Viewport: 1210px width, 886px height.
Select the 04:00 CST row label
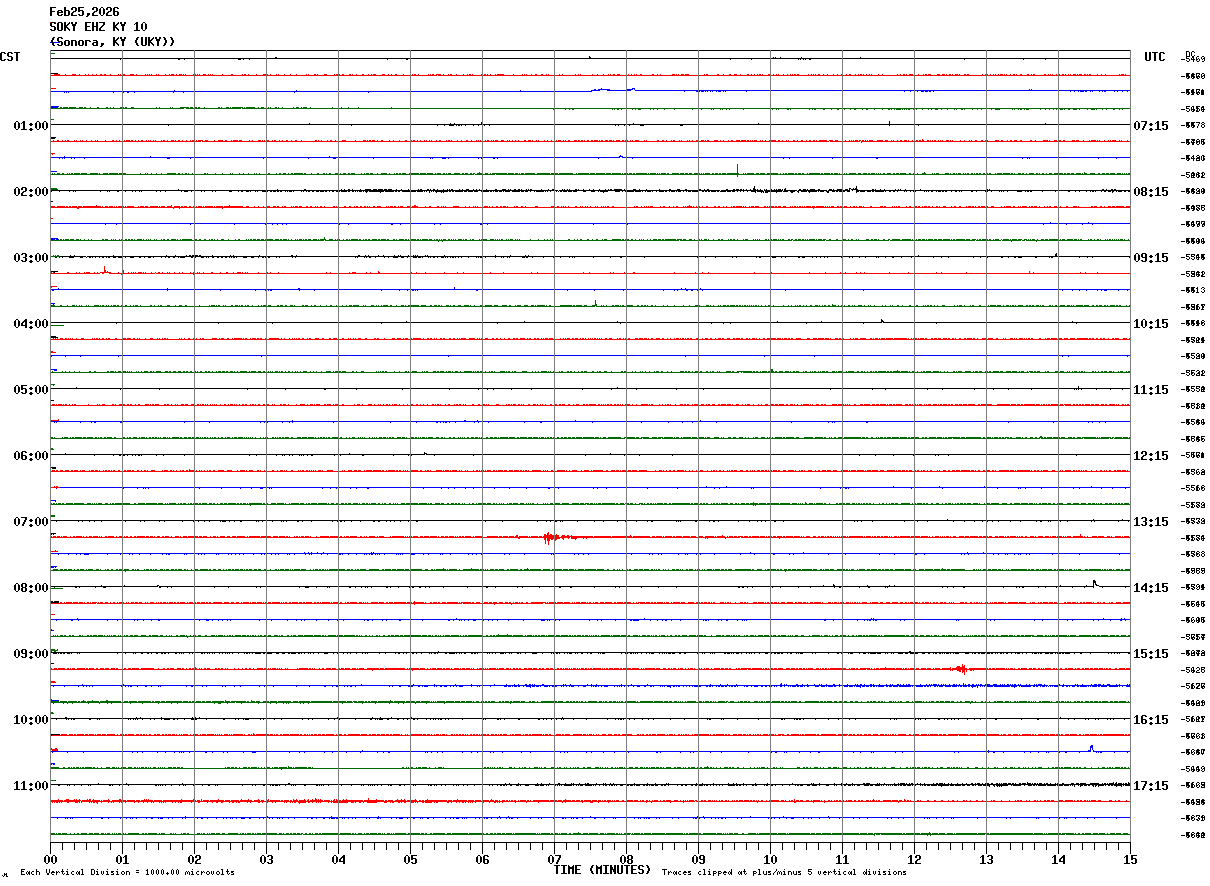[31, 323]
